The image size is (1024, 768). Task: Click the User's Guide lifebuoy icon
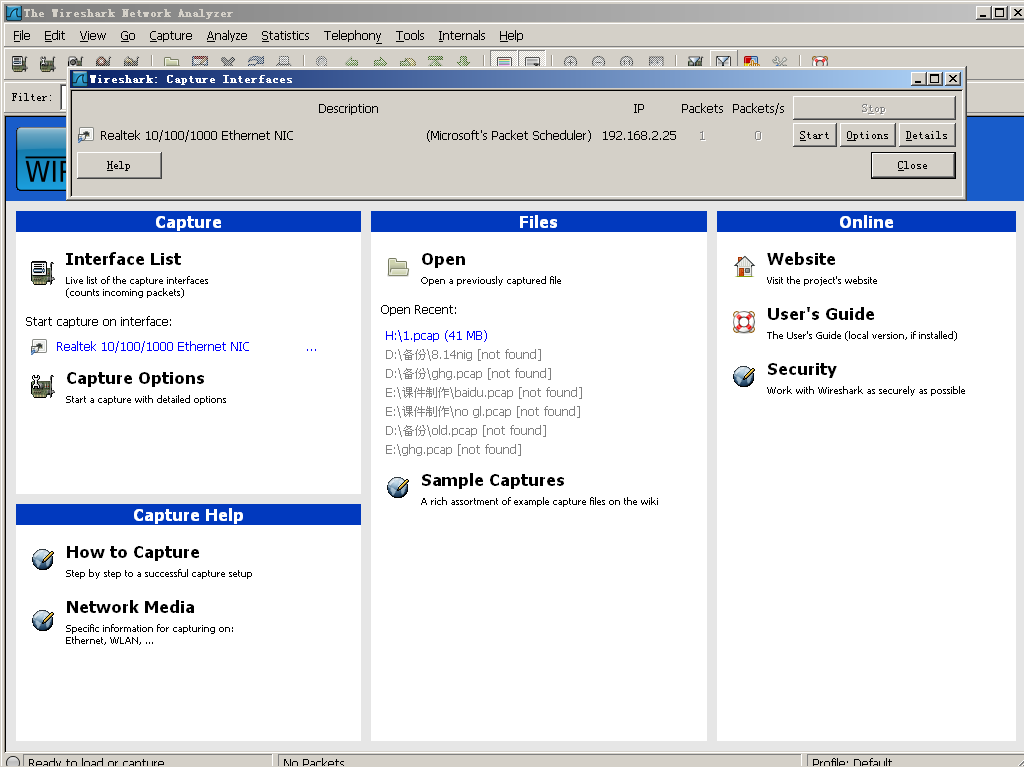(744, 322)
